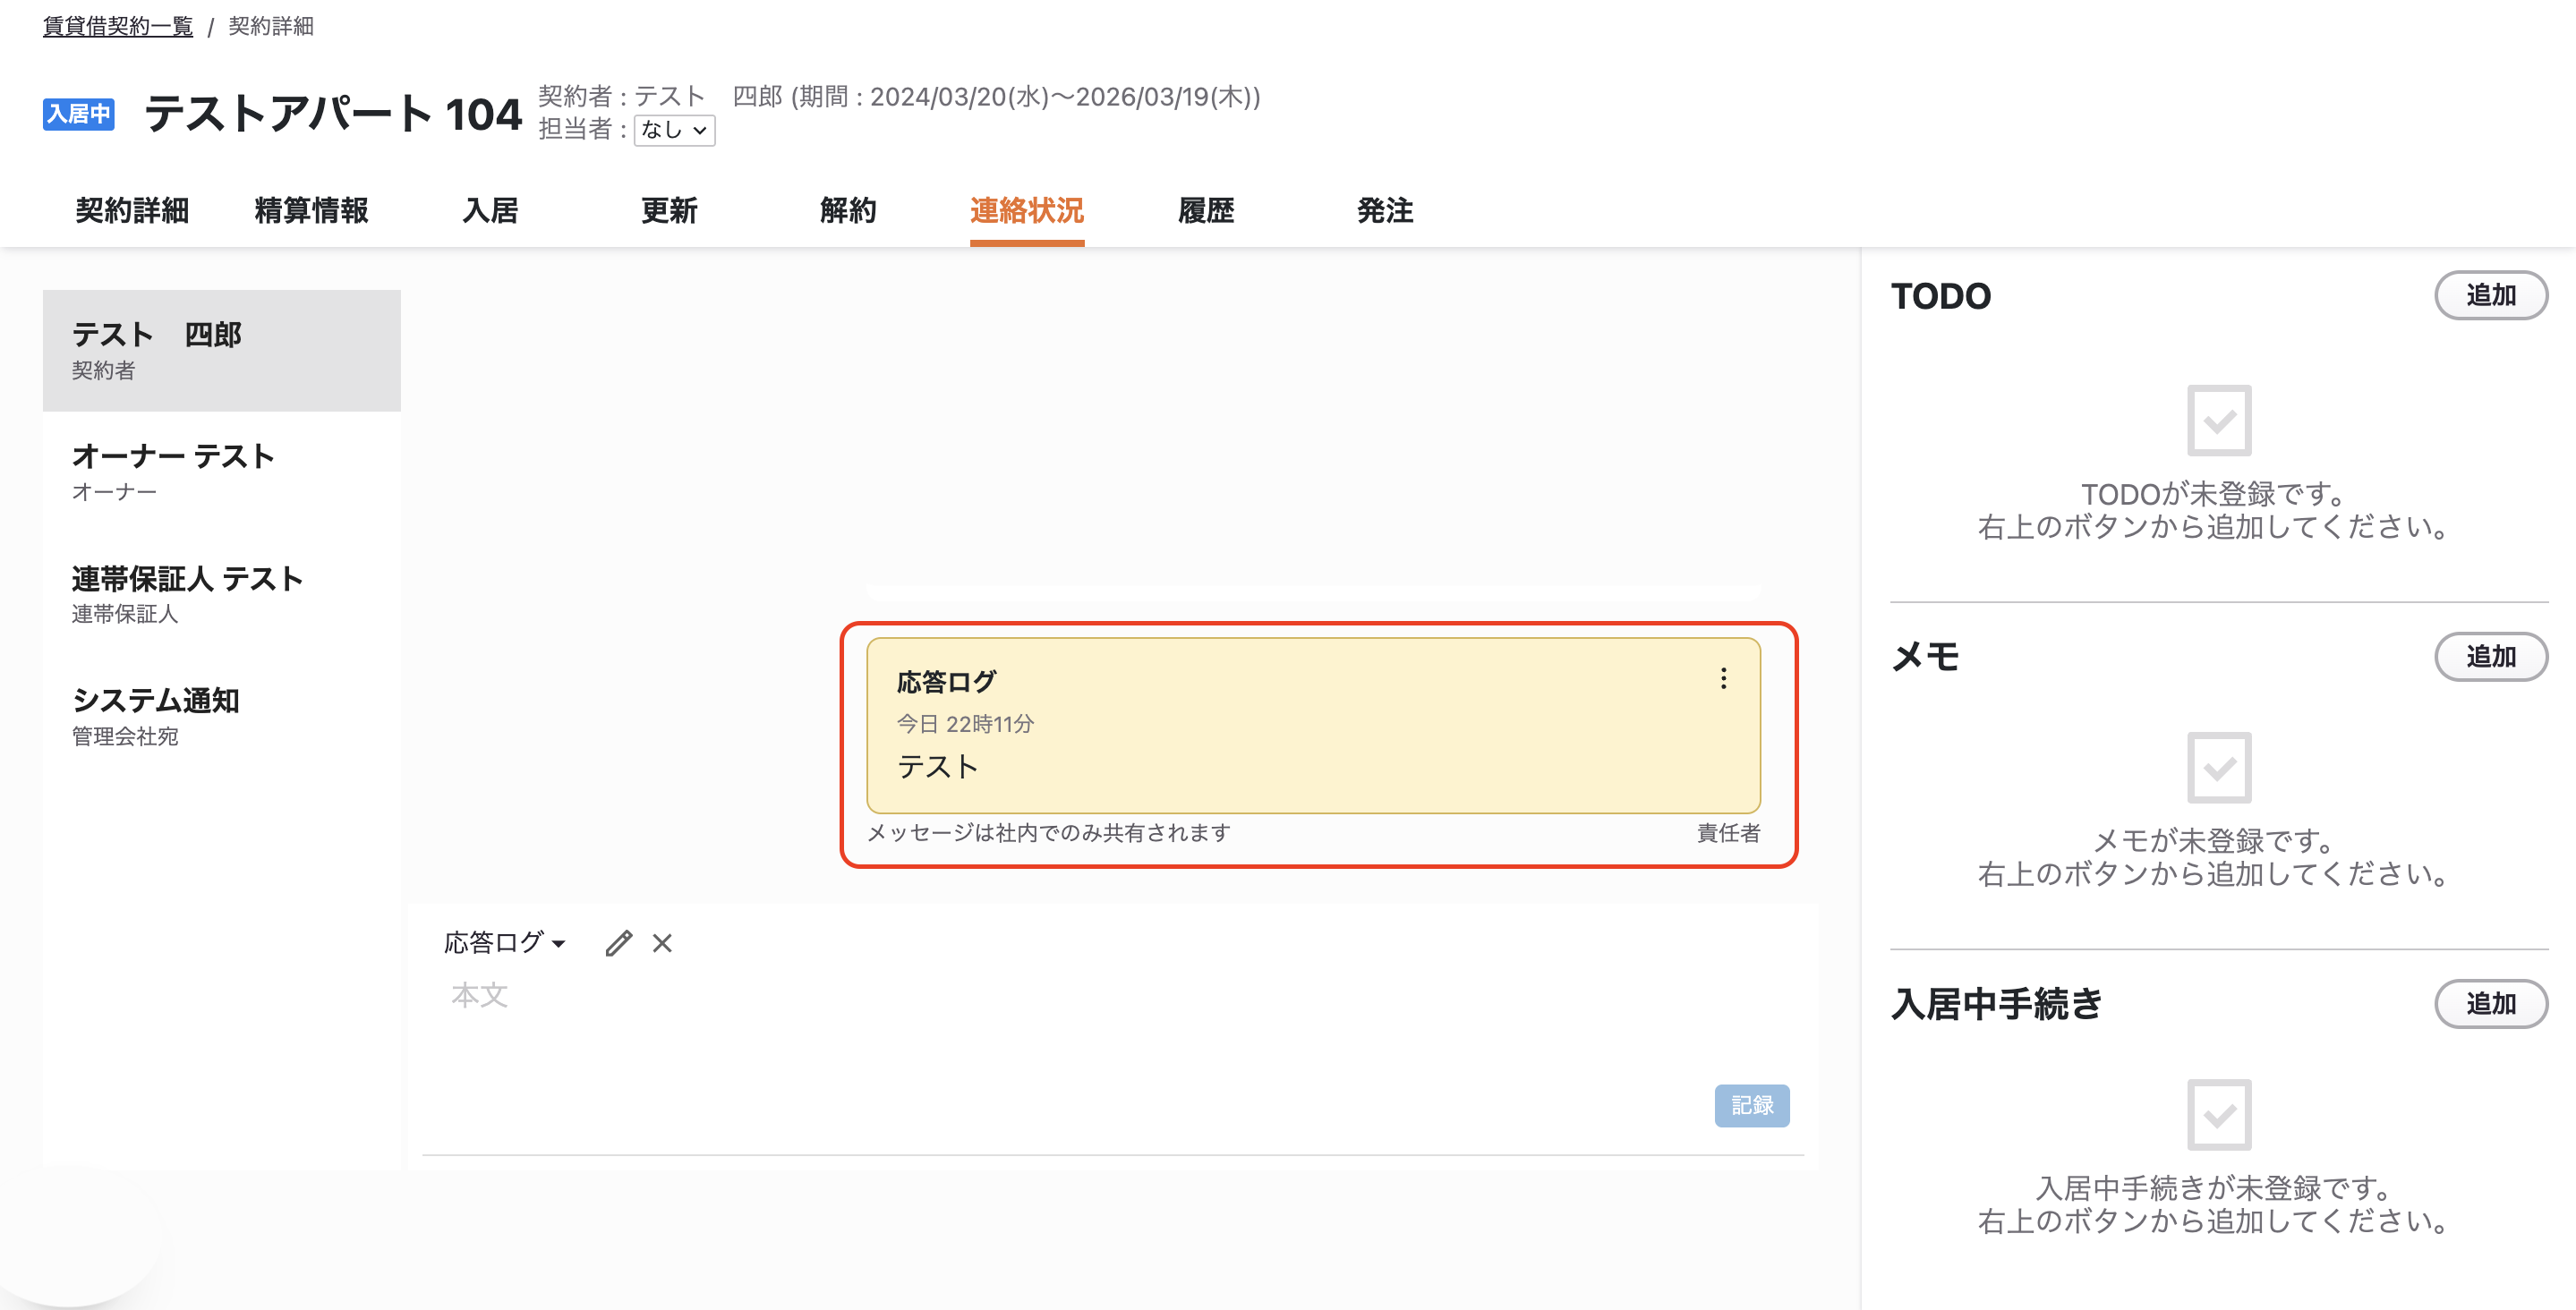Open the 履歴 tab
Image resolution: width=2576 pixels, height=1310 pixels.
(x=1206, y=210)
